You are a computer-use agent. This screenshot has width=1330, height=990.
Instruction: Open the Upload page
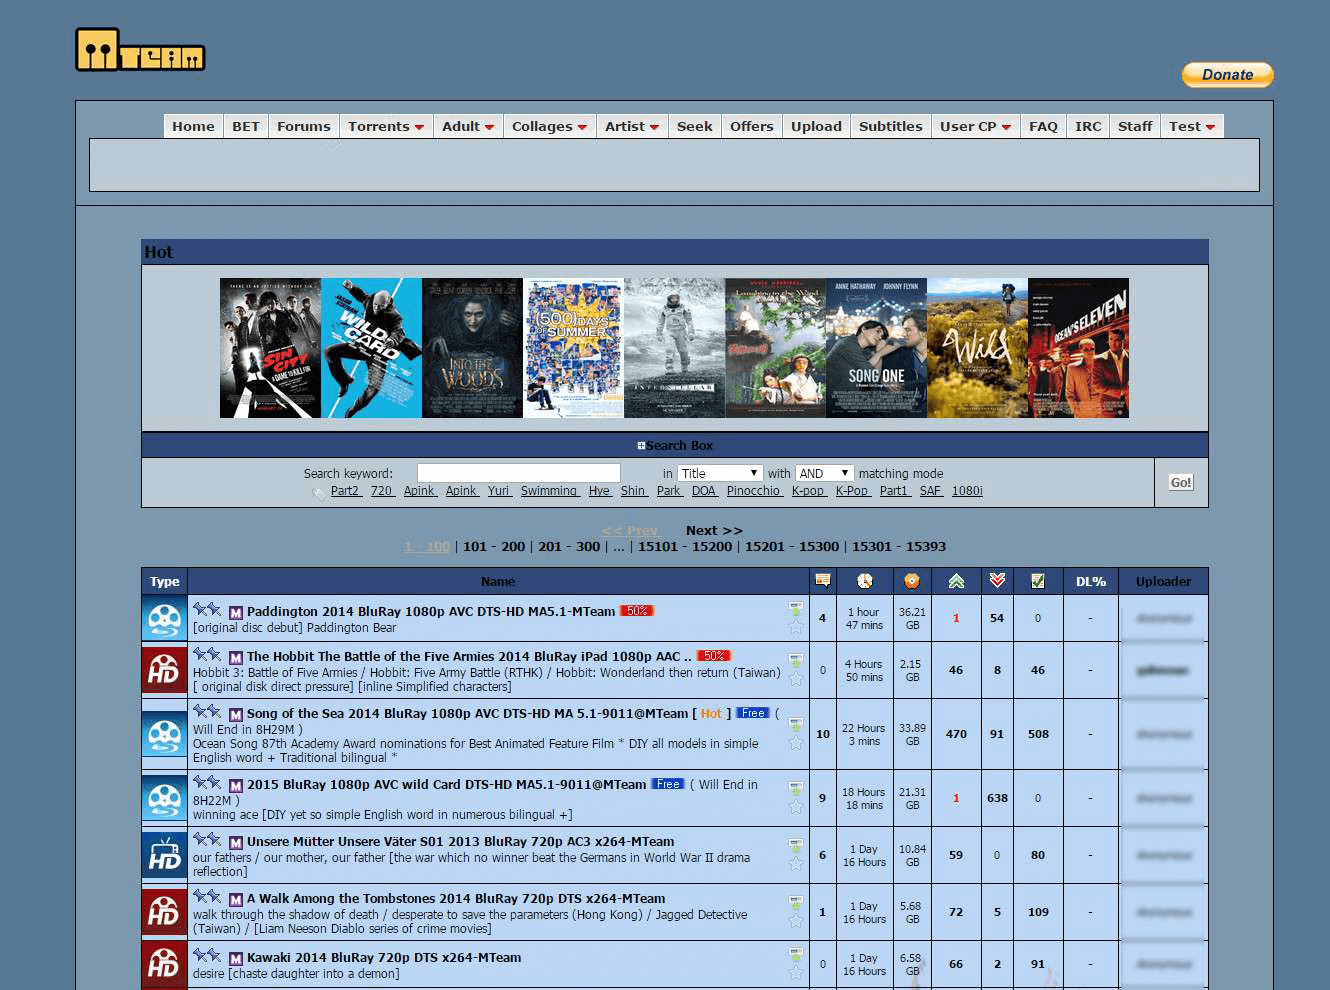[816, 126]
